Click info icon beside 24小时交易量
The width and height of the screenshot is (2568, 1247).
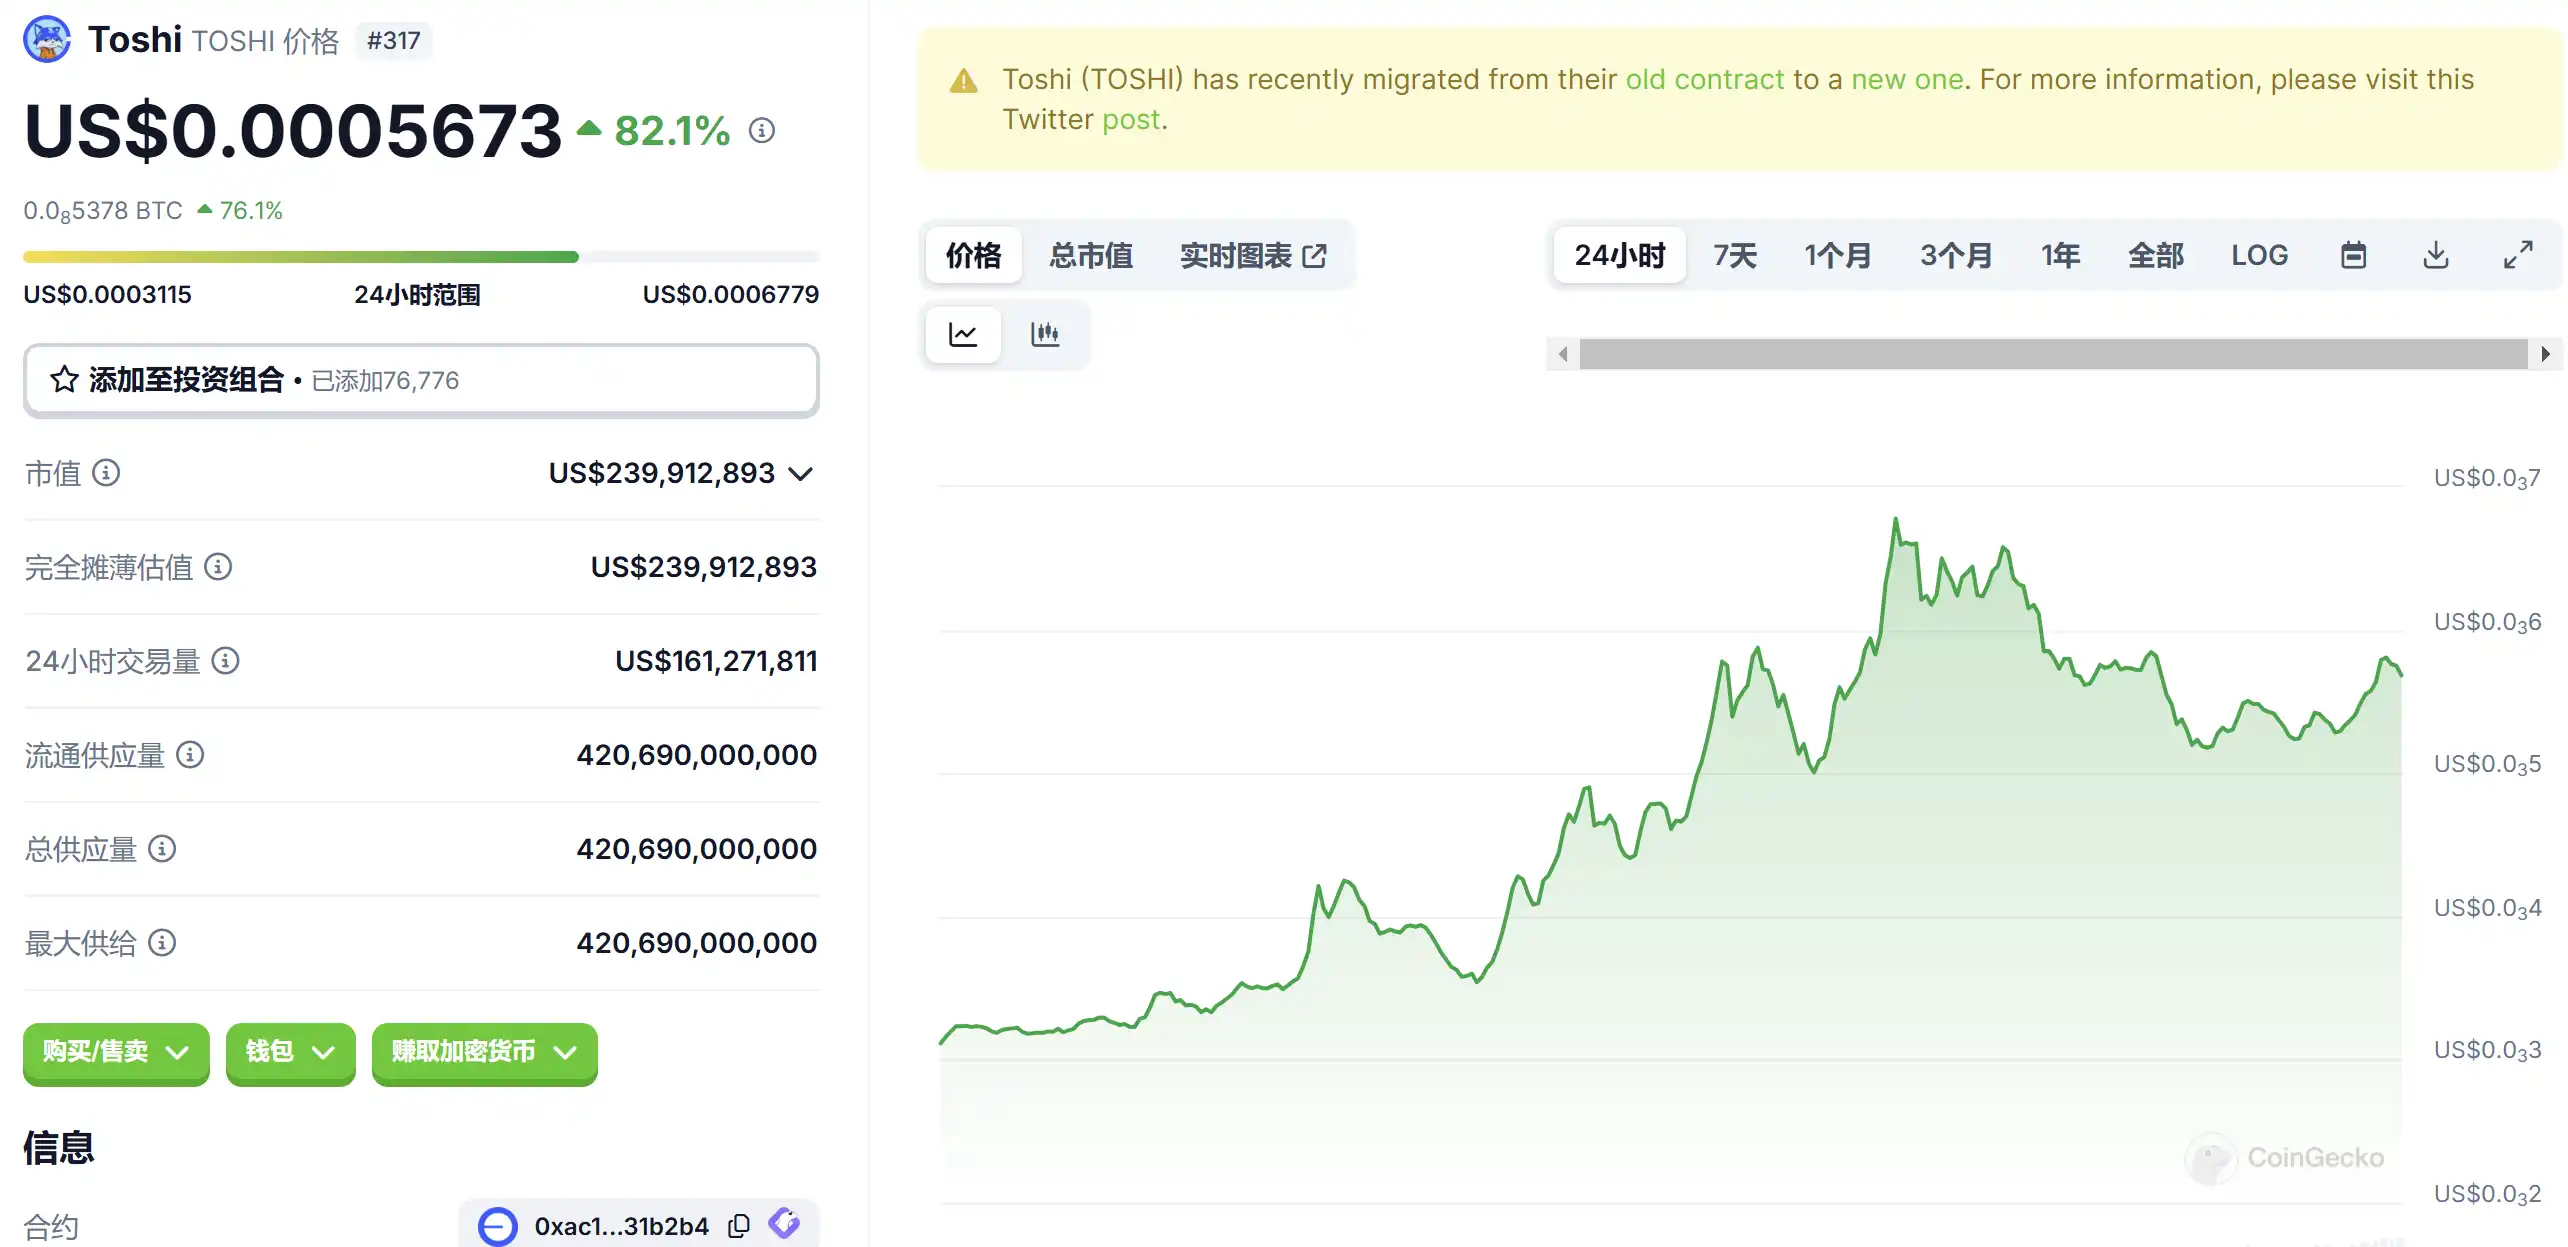226,660
